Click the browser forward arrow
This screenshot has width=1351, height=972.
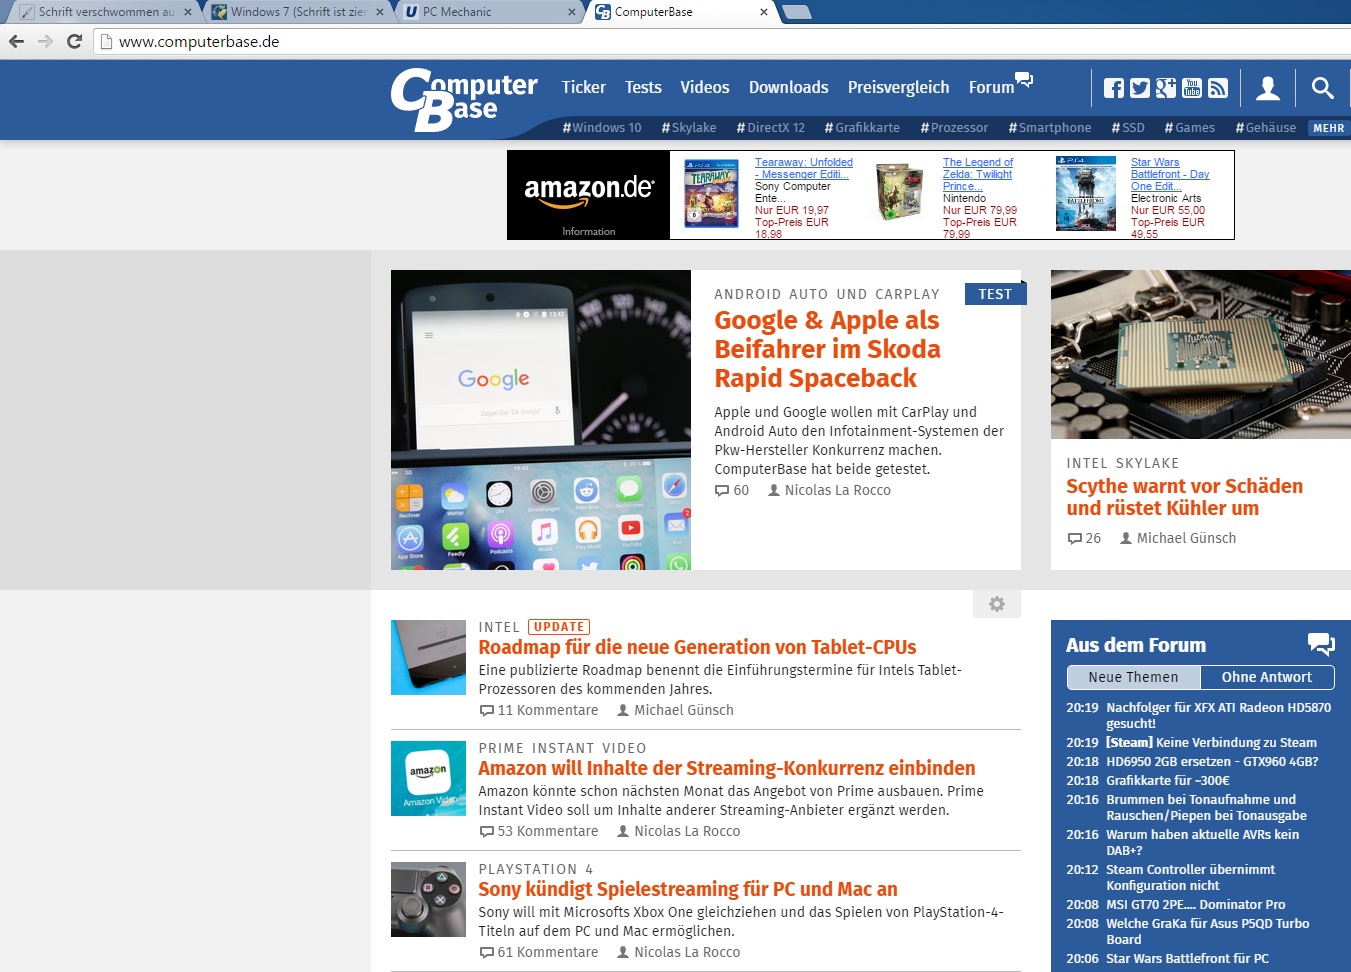(x=45, y=41)
